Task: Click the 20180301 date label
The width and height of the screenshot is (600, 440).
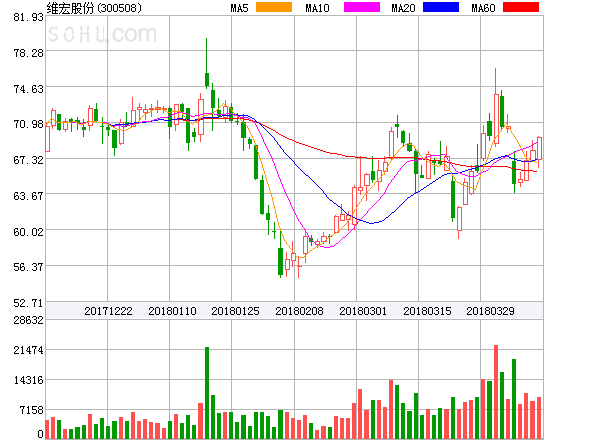Action: pyautogui.click(x=363, y=311)
